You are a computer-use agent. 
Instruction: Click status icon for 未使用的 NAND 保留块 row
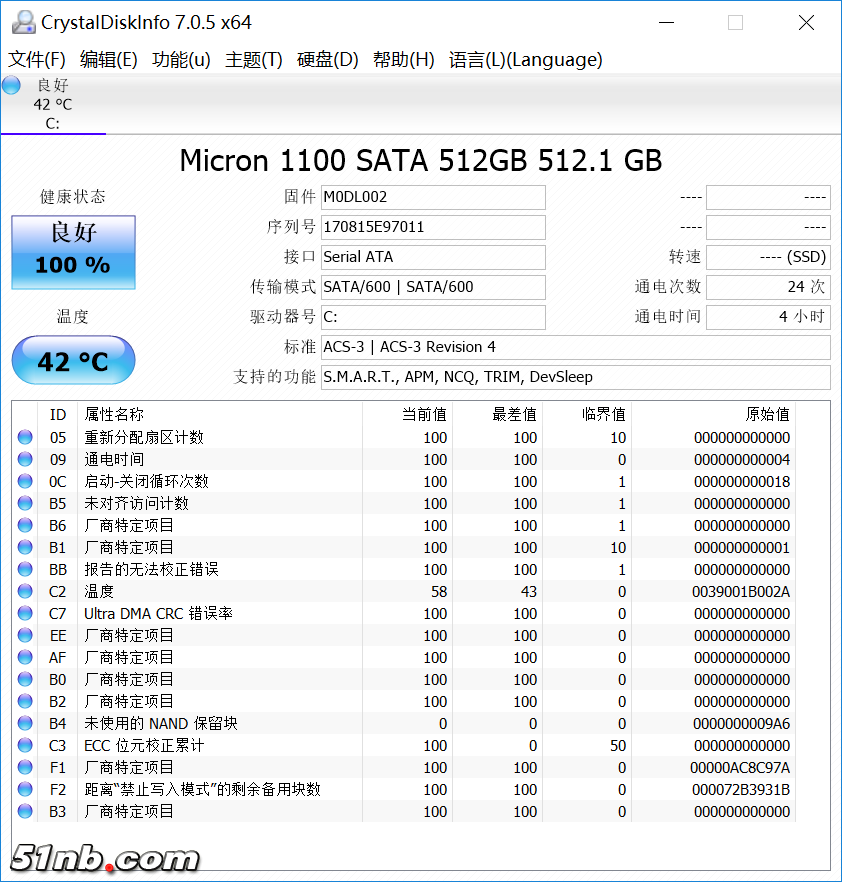tap(25, 723)
